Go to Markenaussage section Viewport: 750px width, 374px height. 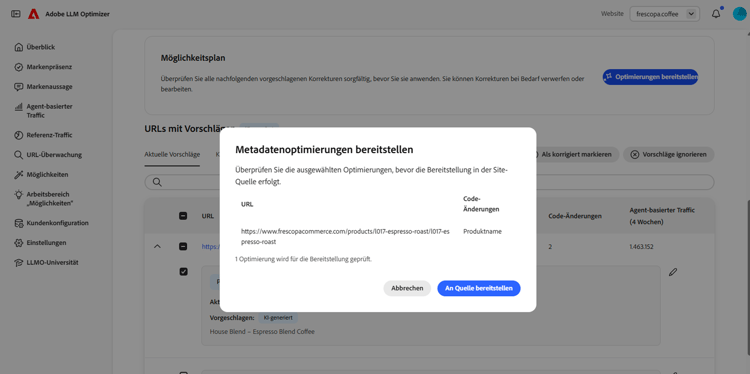click(x=50, y=87)
